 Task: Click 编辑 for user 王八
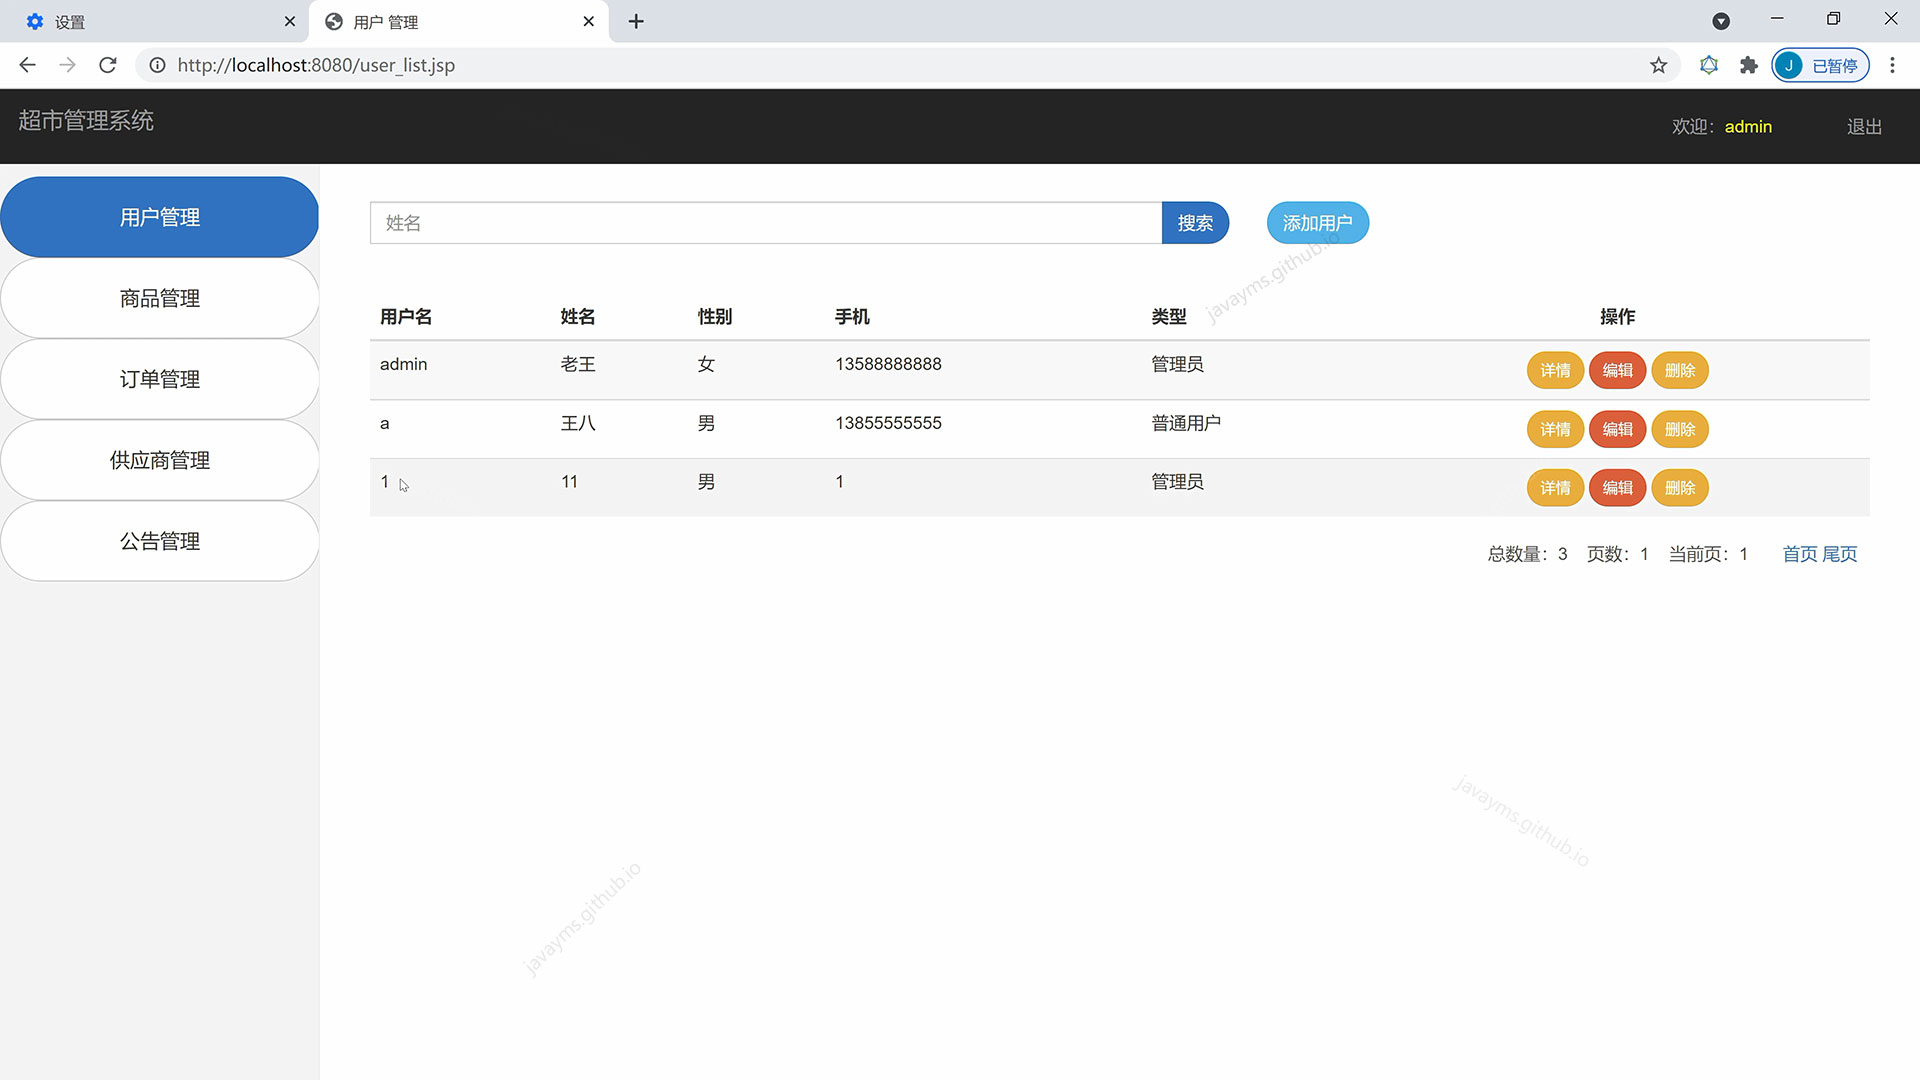[1617, 429]
